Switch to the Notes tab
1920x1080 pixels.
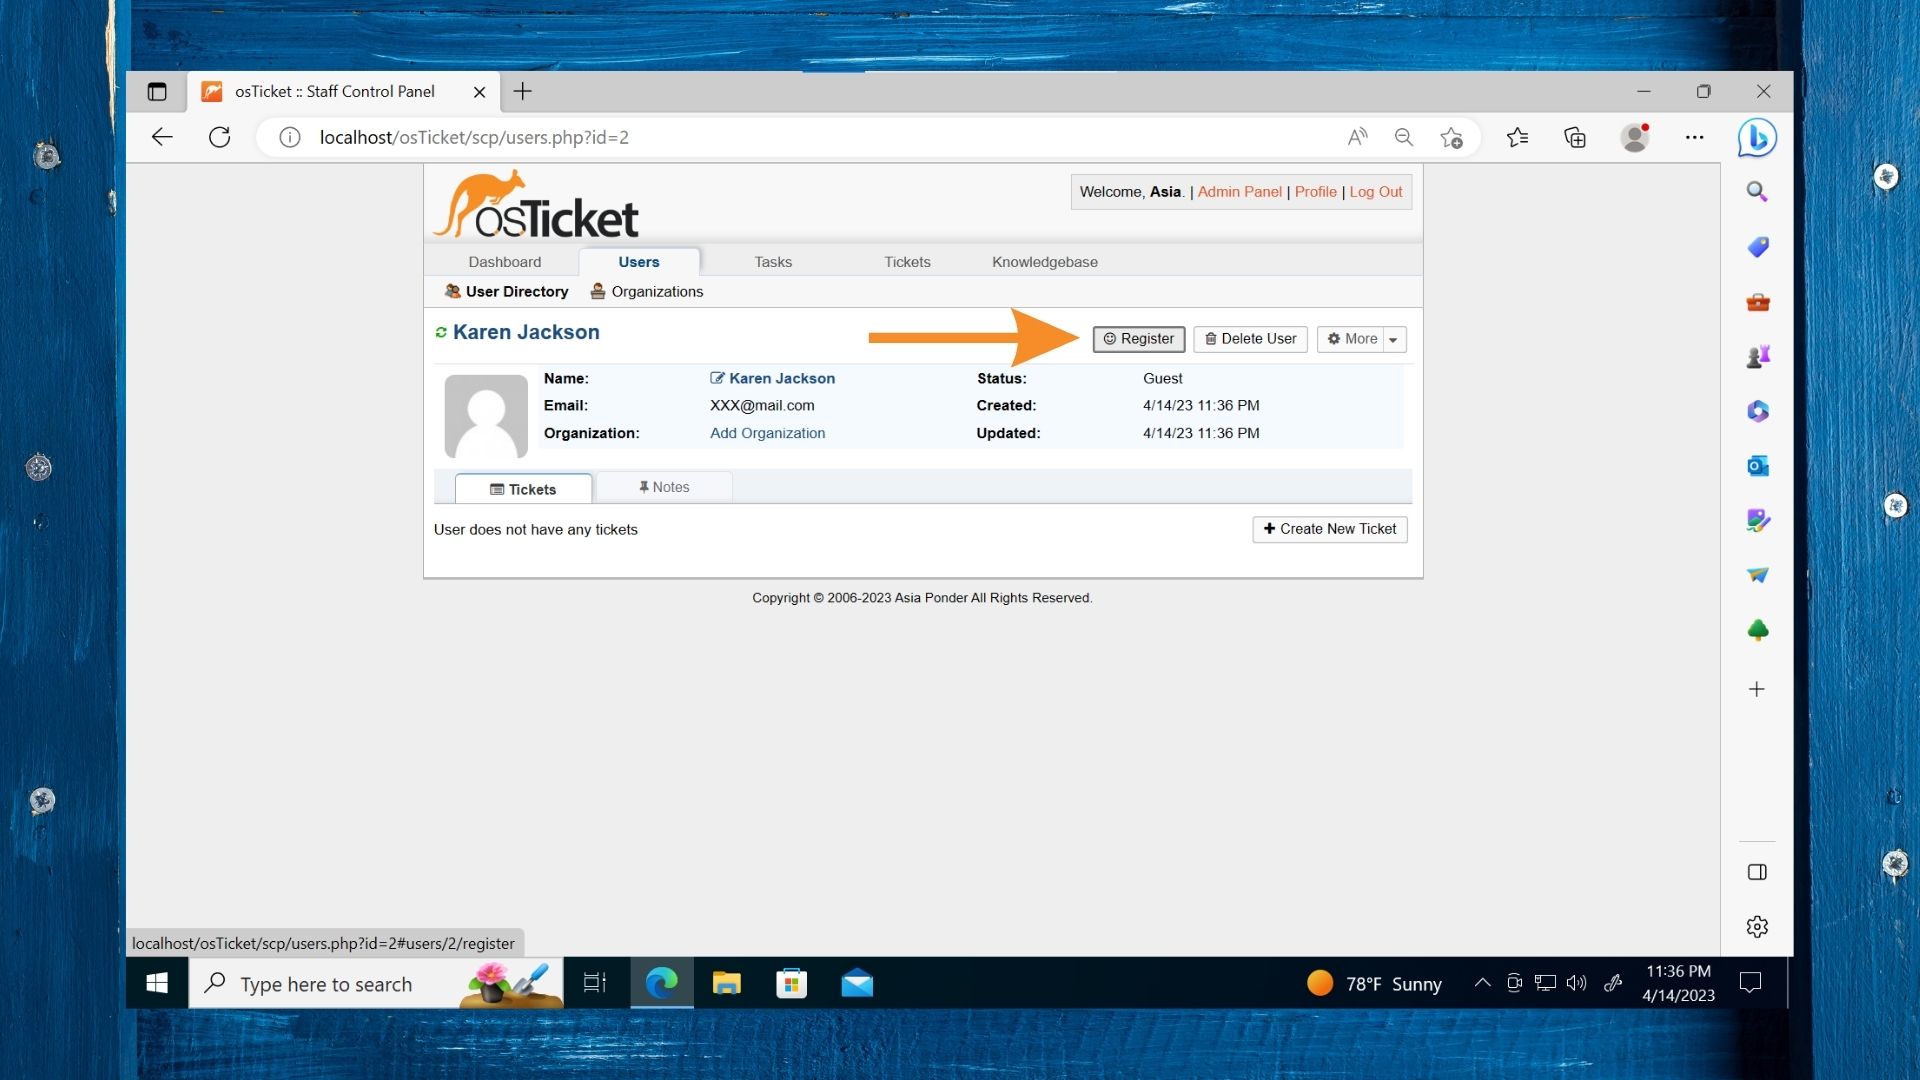click(x=664, y=487)
